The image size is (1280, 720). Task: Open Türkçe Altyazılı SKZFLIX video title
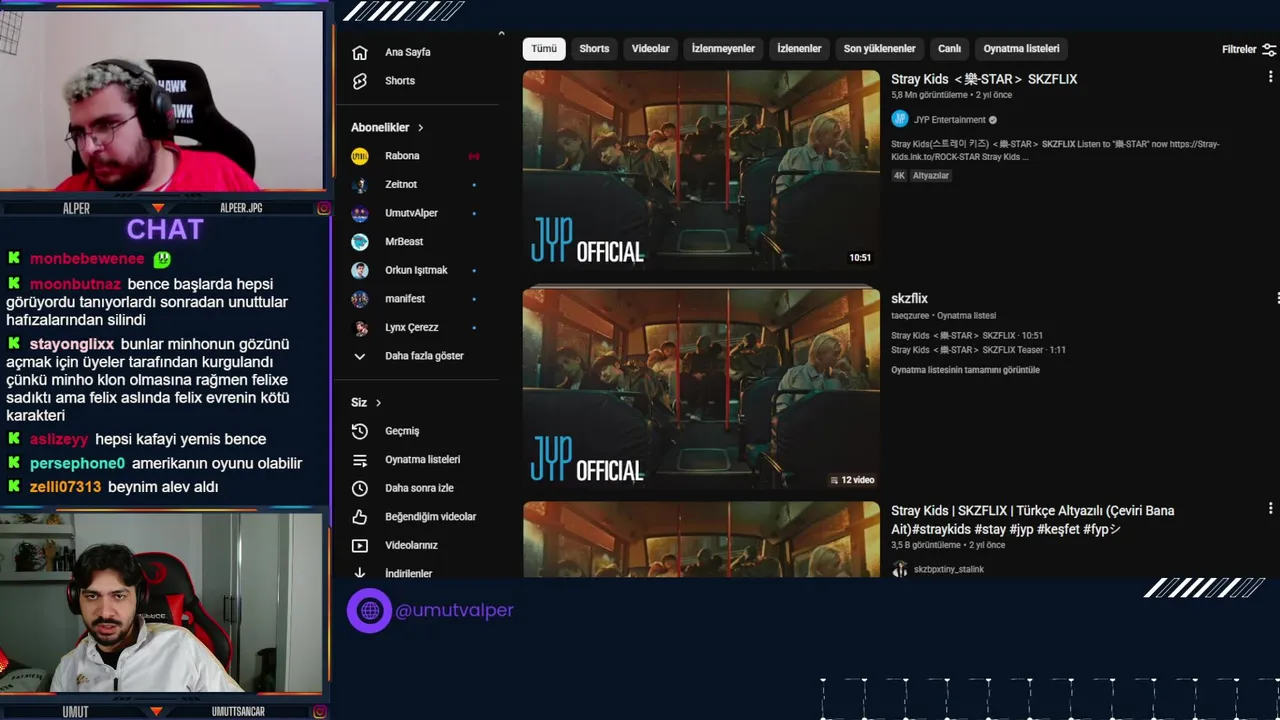click(x=1032, y=520)
